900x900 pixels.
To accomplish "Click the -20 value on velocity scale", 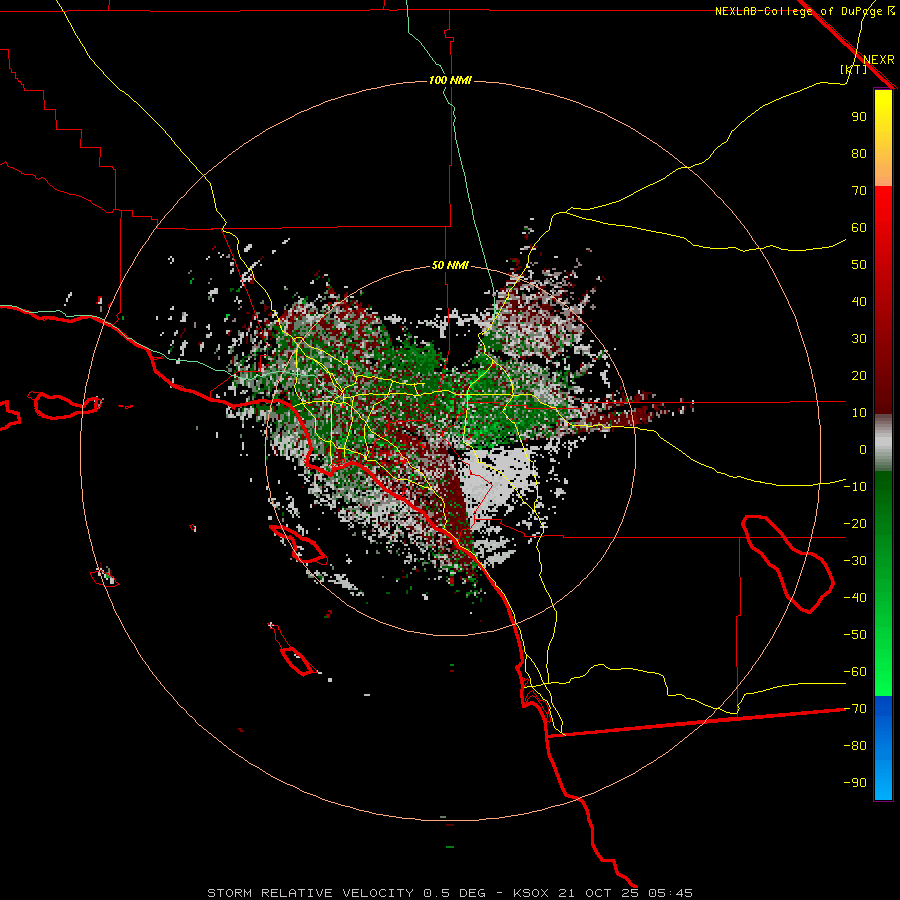I will [855, 523].
